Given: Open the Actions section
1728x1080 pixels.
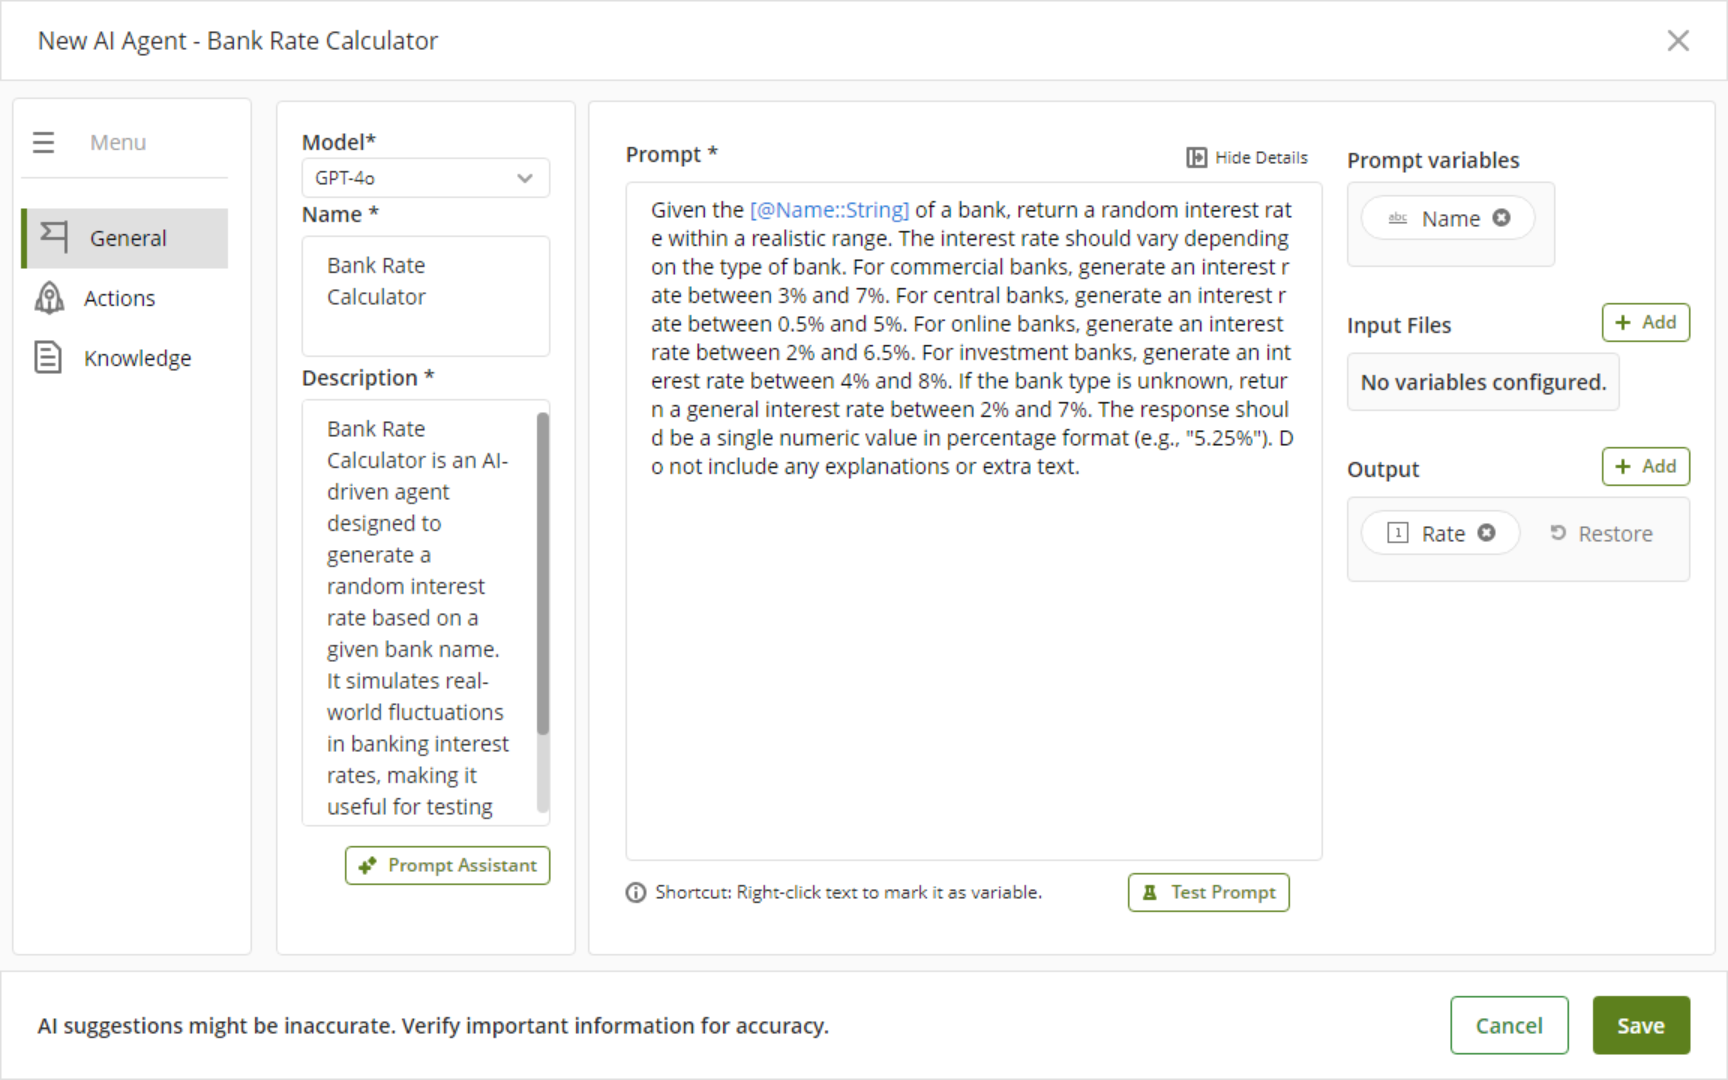Looking at the screenshot, I should coord(119,298).
